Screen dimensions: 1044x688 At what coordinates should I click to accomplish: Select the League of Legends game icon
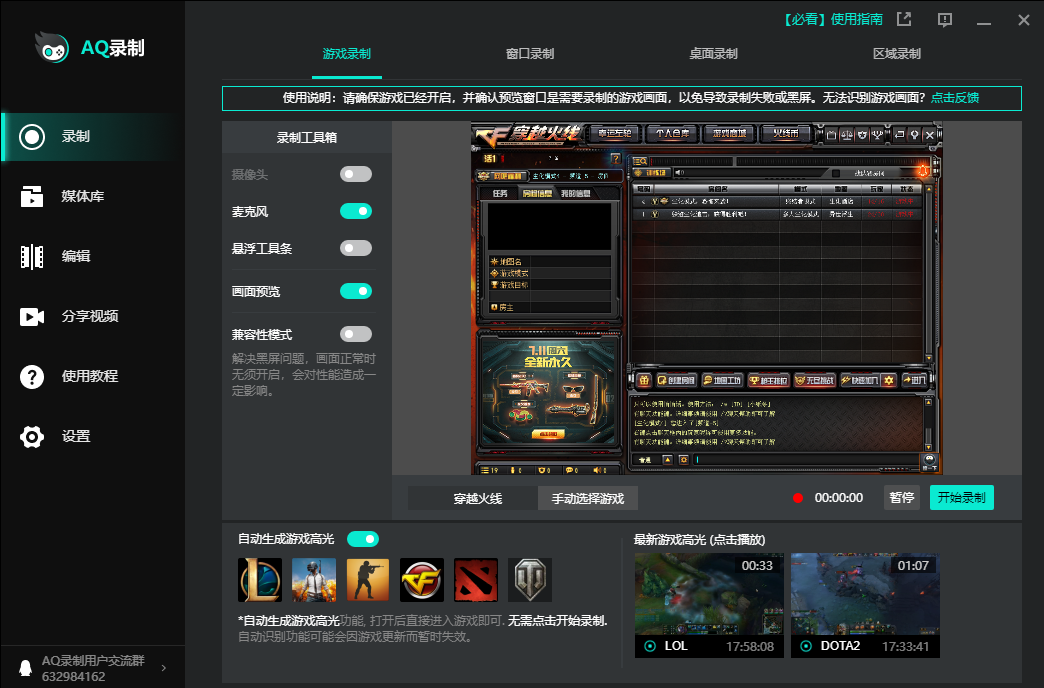pos(260,579)
